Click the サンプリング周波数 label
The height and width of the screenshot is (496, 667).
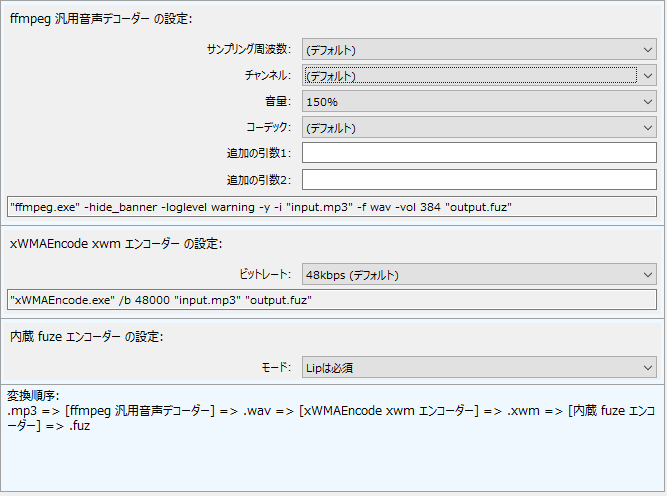pos(249,49)
